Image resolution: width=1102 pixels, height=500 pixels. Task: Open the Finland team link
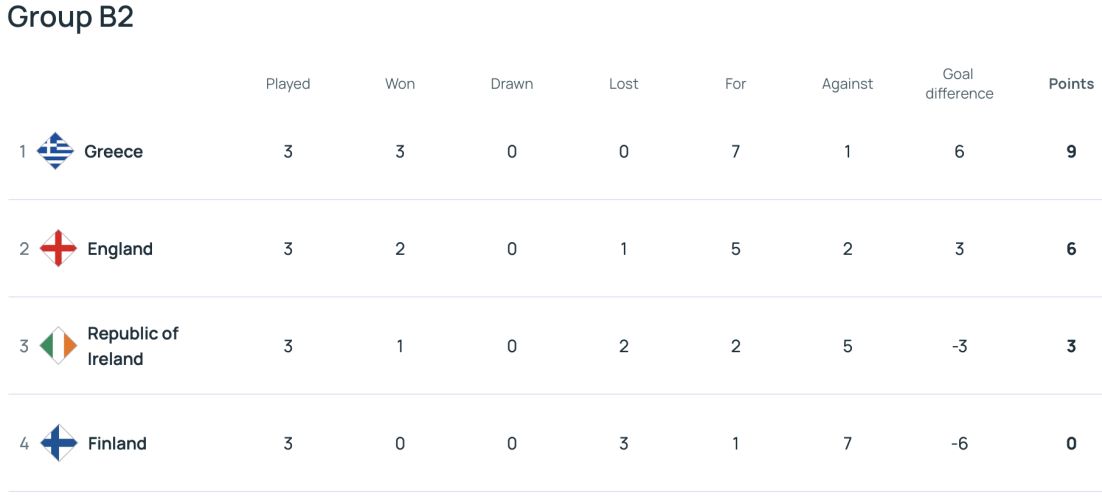coord(117,444)
